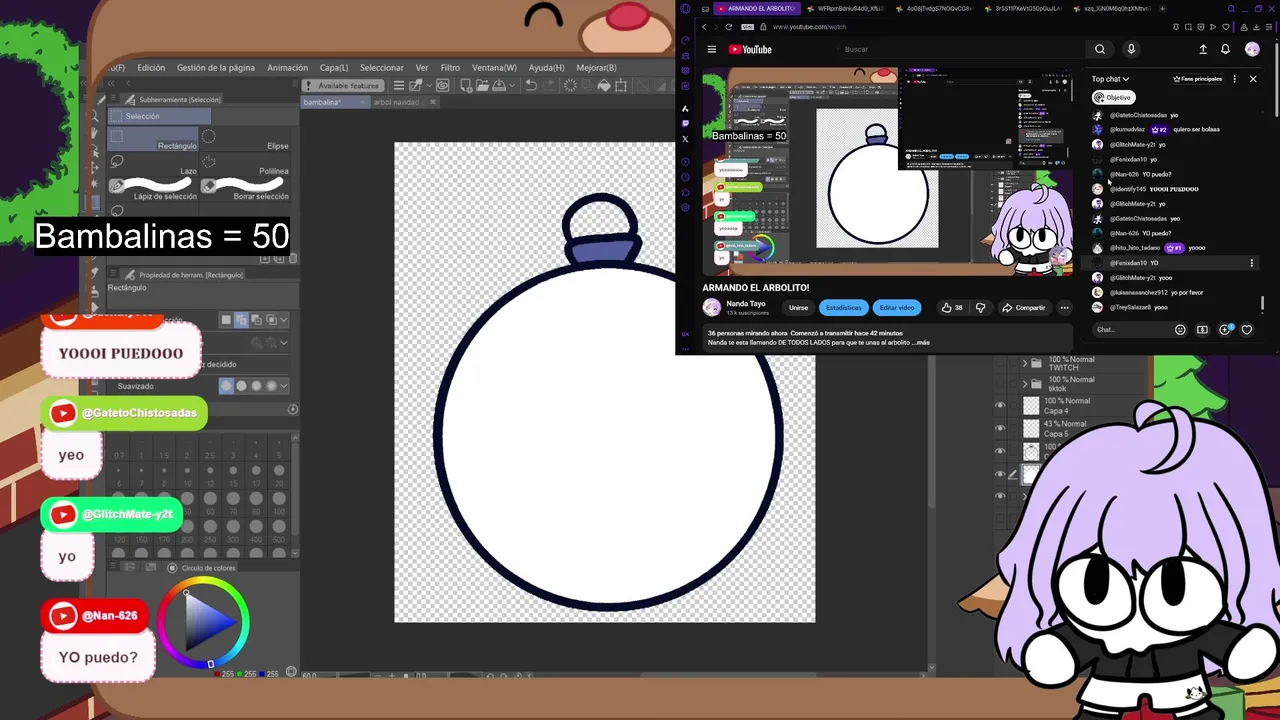Switch to the ARMANDO EL ARBOLITO browser tab
1280x720 pixels.
tap(755, 8)
